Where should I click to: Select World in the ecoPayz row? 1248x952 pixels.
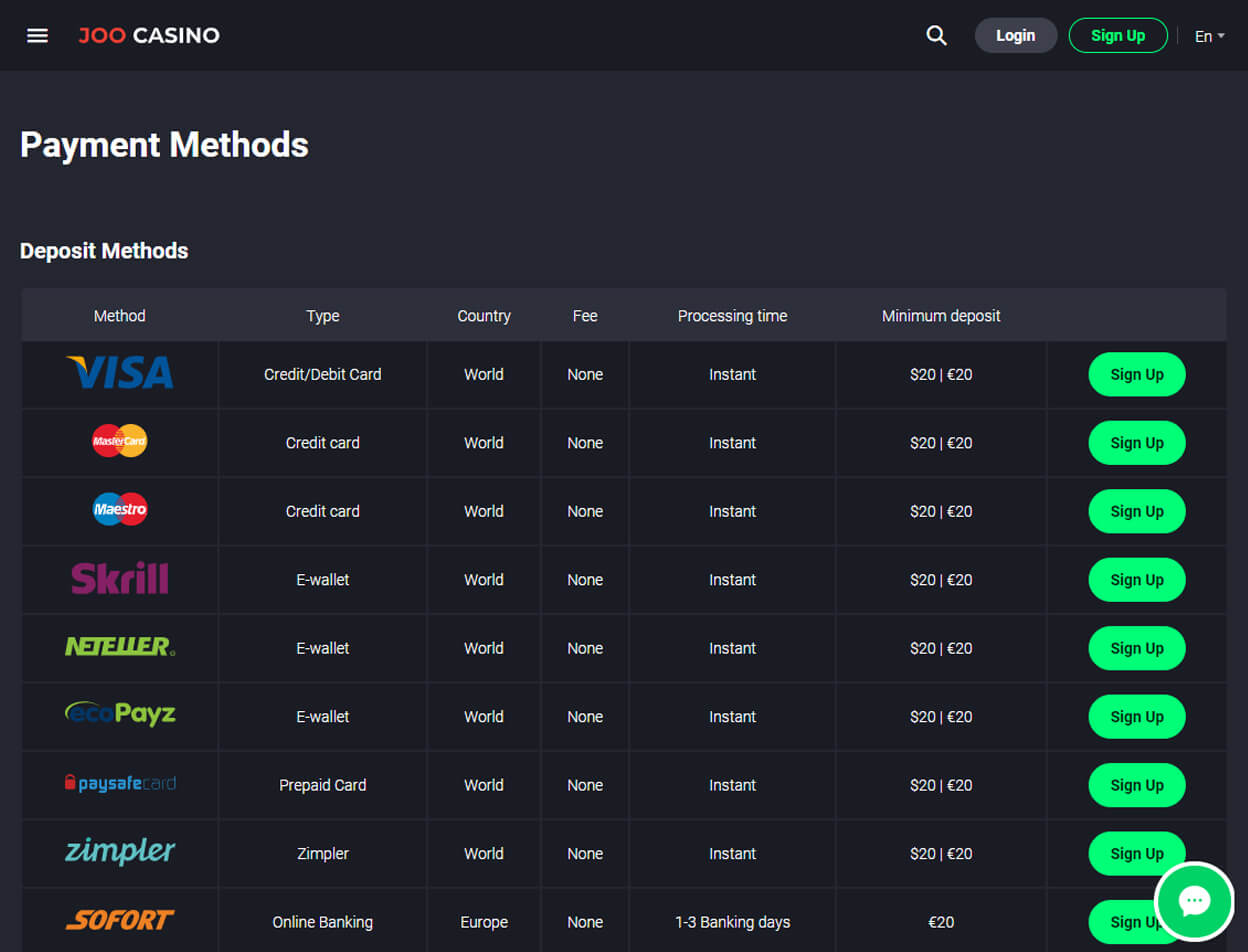(484, 717)
